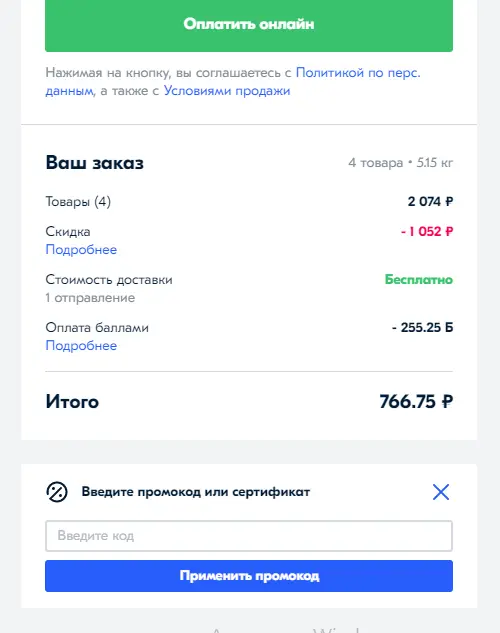Click the green Бесплатно delivery label

[418, 279]
